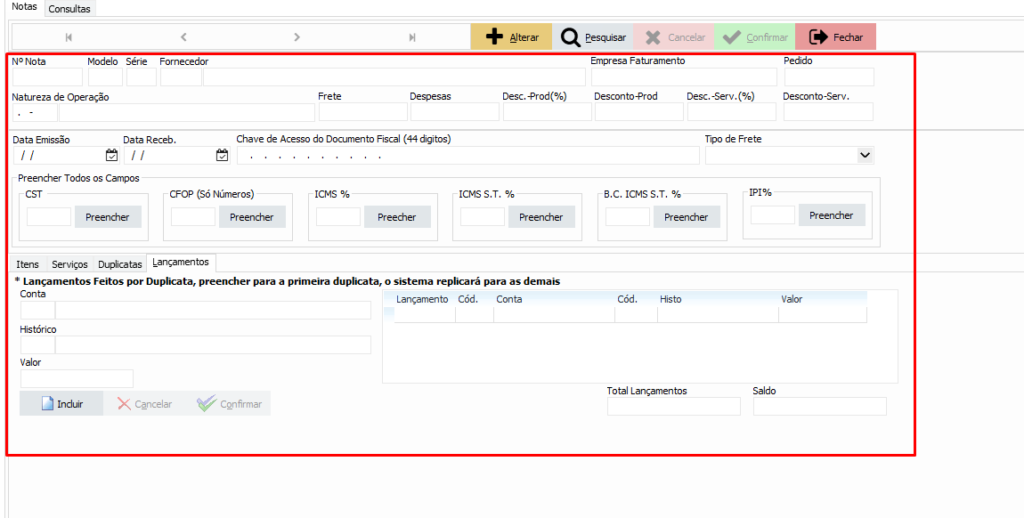Open the Data Emissão calendar picker

tap(112, 155)
